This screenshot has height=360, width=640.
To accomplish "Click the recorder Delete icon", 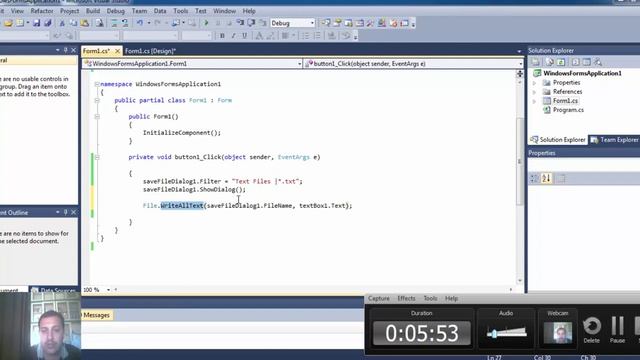I will [x=592, y=330].
